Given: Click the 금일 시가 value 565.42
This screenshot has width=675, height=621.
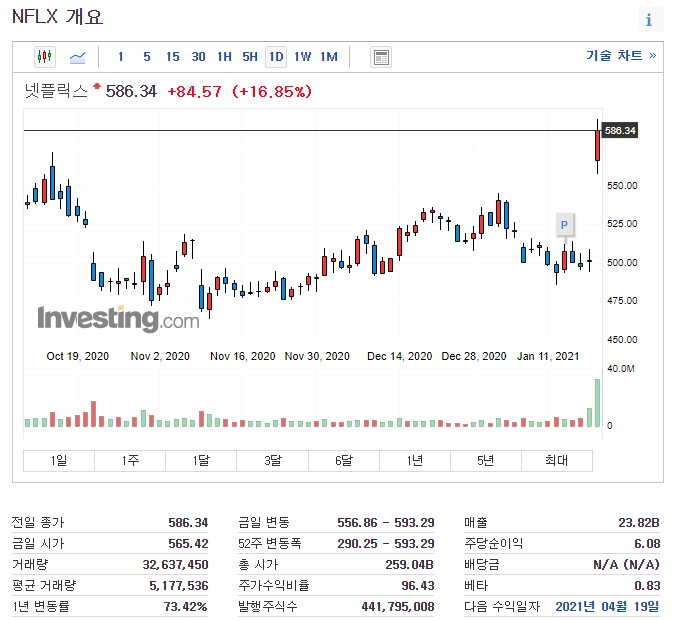Looking at the screenshot, I should pyautogui.click(x=188, y=544).
